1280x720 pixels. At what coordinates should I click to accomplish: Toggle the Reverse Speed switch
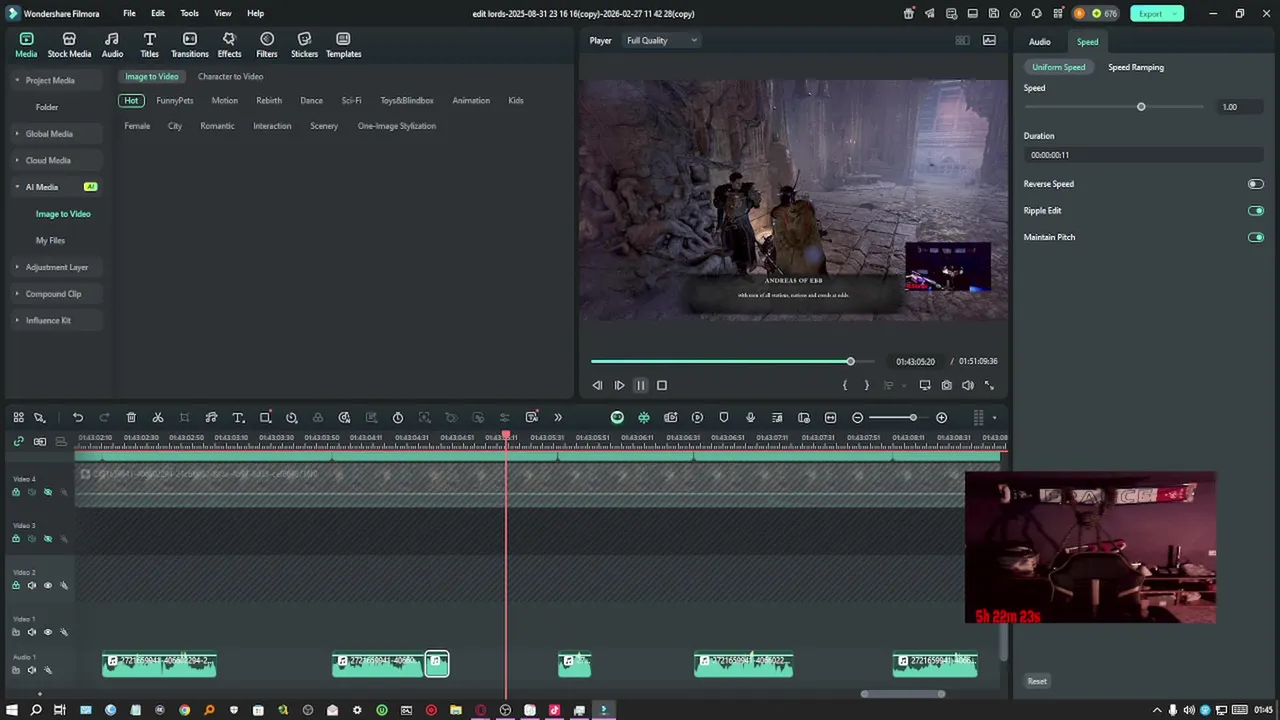[x=1256, y=184]
